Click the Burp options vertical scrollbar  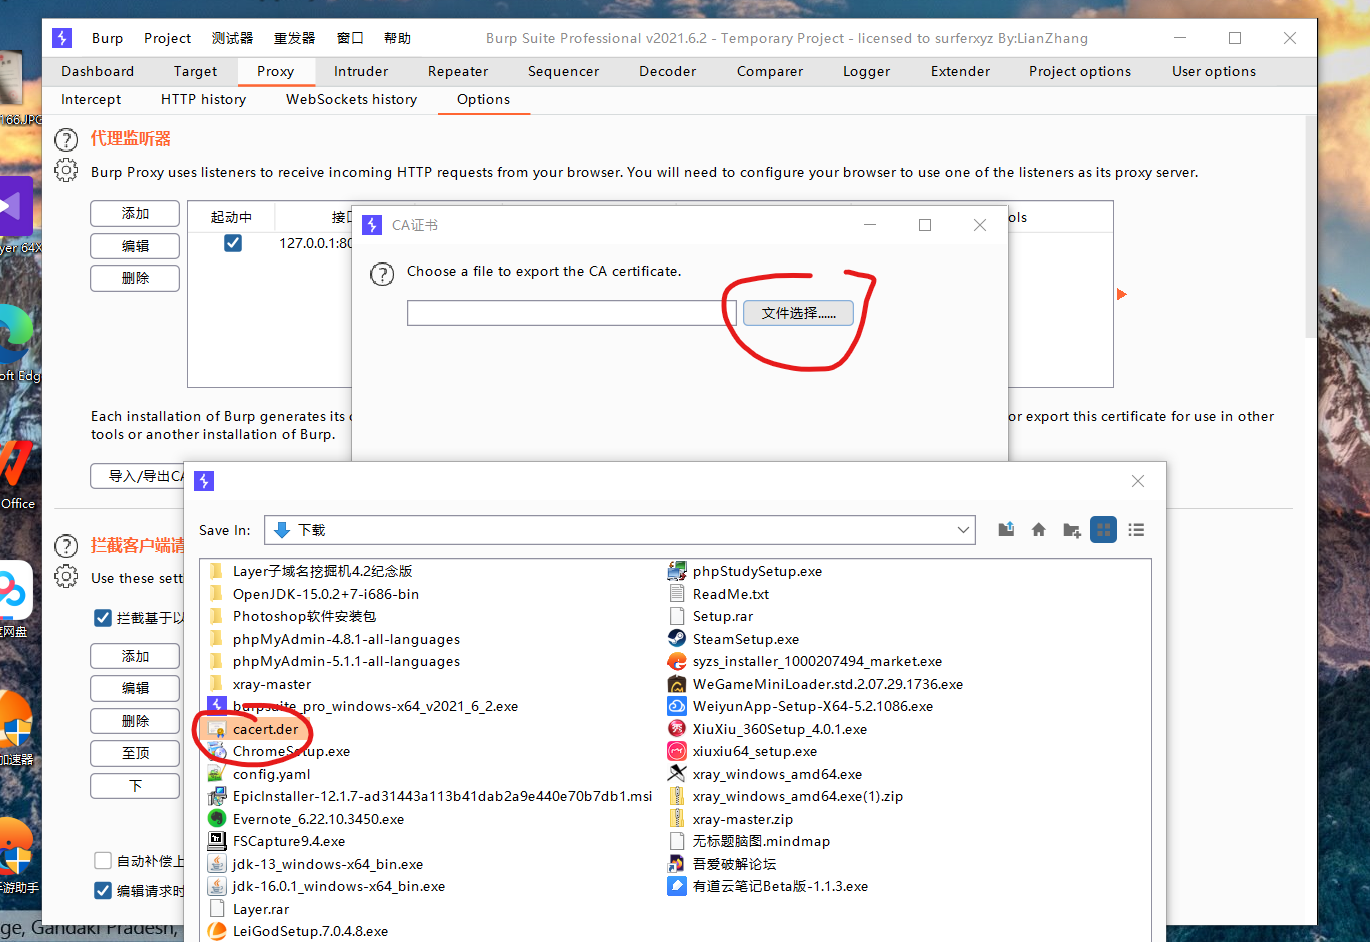tap(1311, 228)
